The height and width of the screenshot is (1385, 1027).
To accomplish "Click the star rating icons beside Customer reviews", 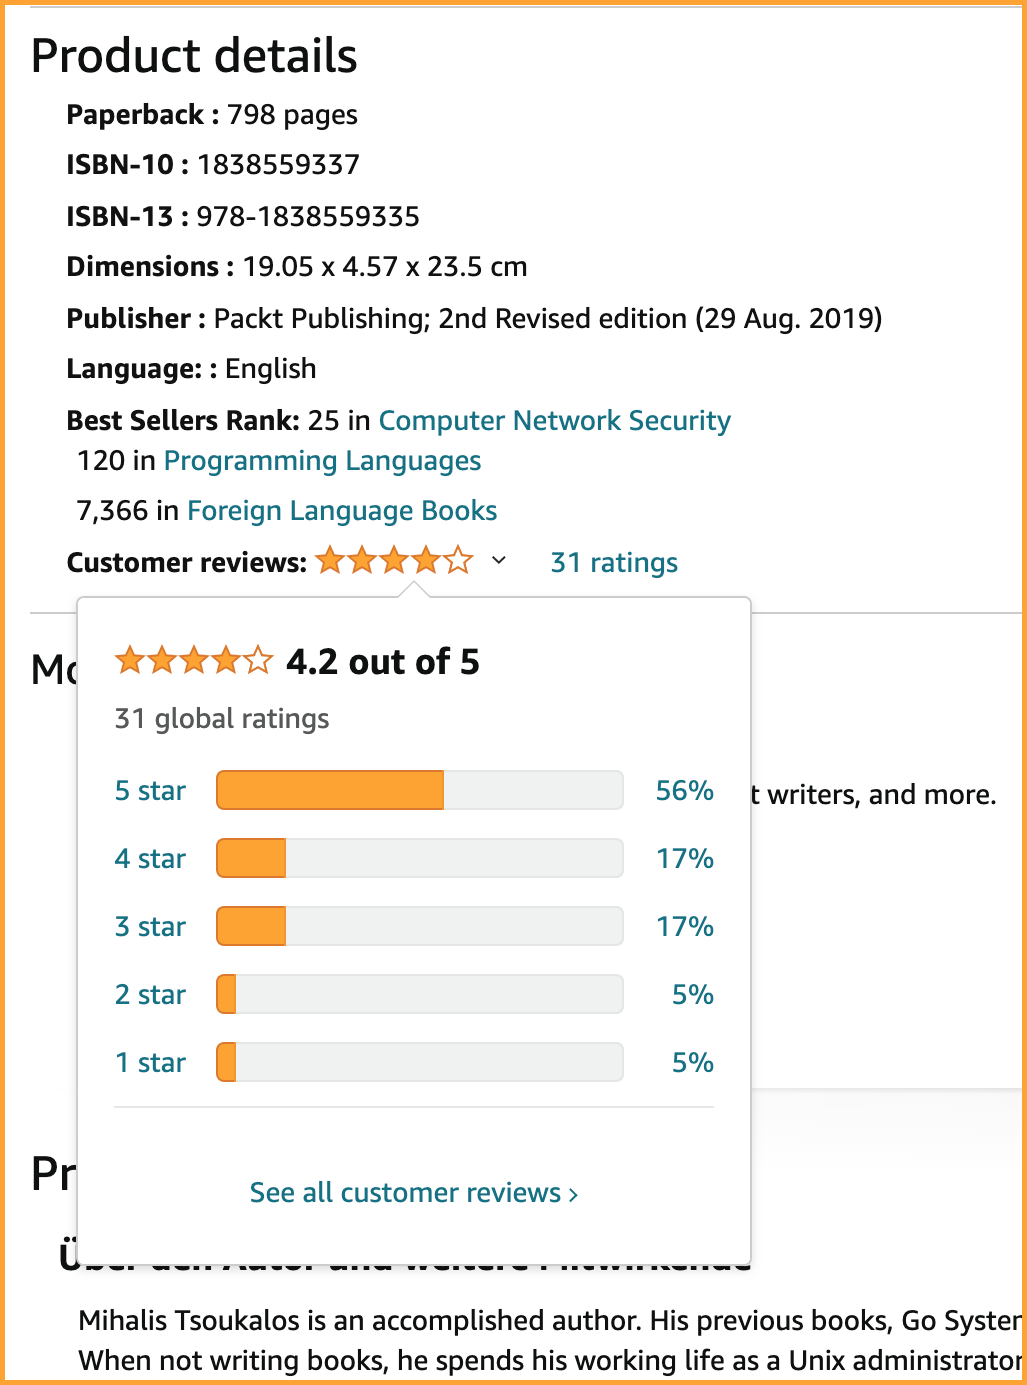I will point(394,561).
